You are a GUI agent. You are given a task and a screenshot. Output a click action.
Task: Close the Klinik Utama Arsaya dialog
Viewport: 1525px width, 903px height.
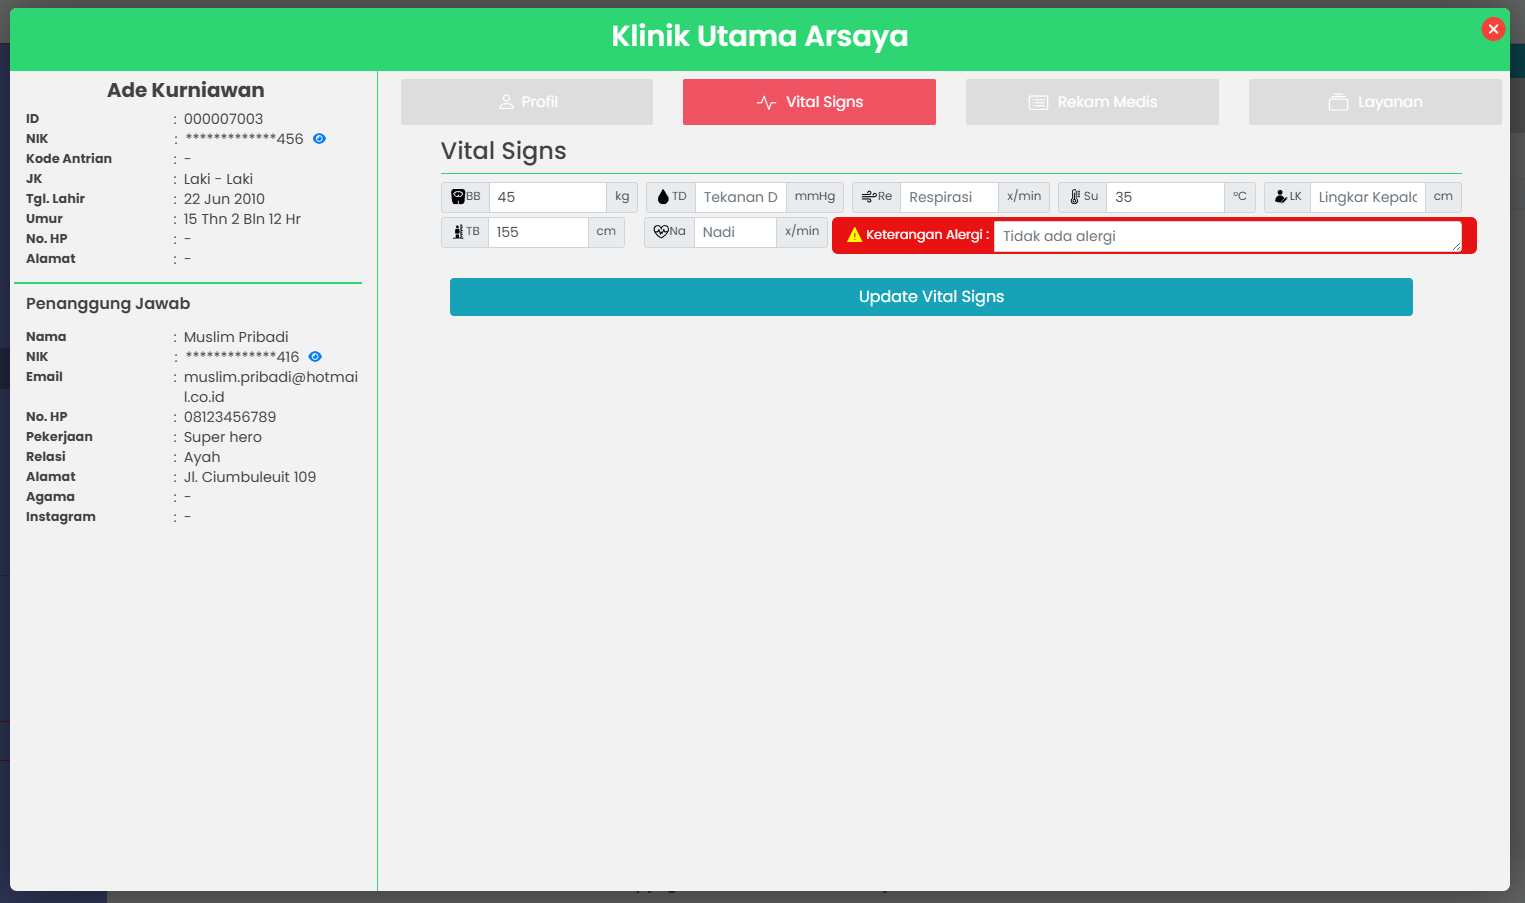1493,29
